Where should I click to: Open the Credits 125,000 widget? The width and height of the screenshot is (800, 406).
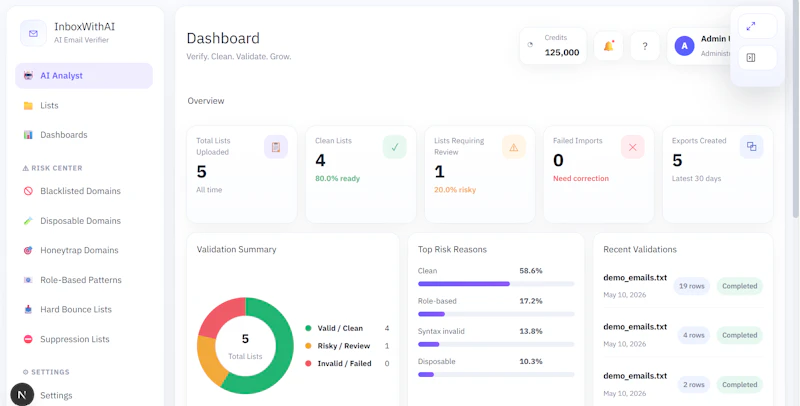point(553,45)
